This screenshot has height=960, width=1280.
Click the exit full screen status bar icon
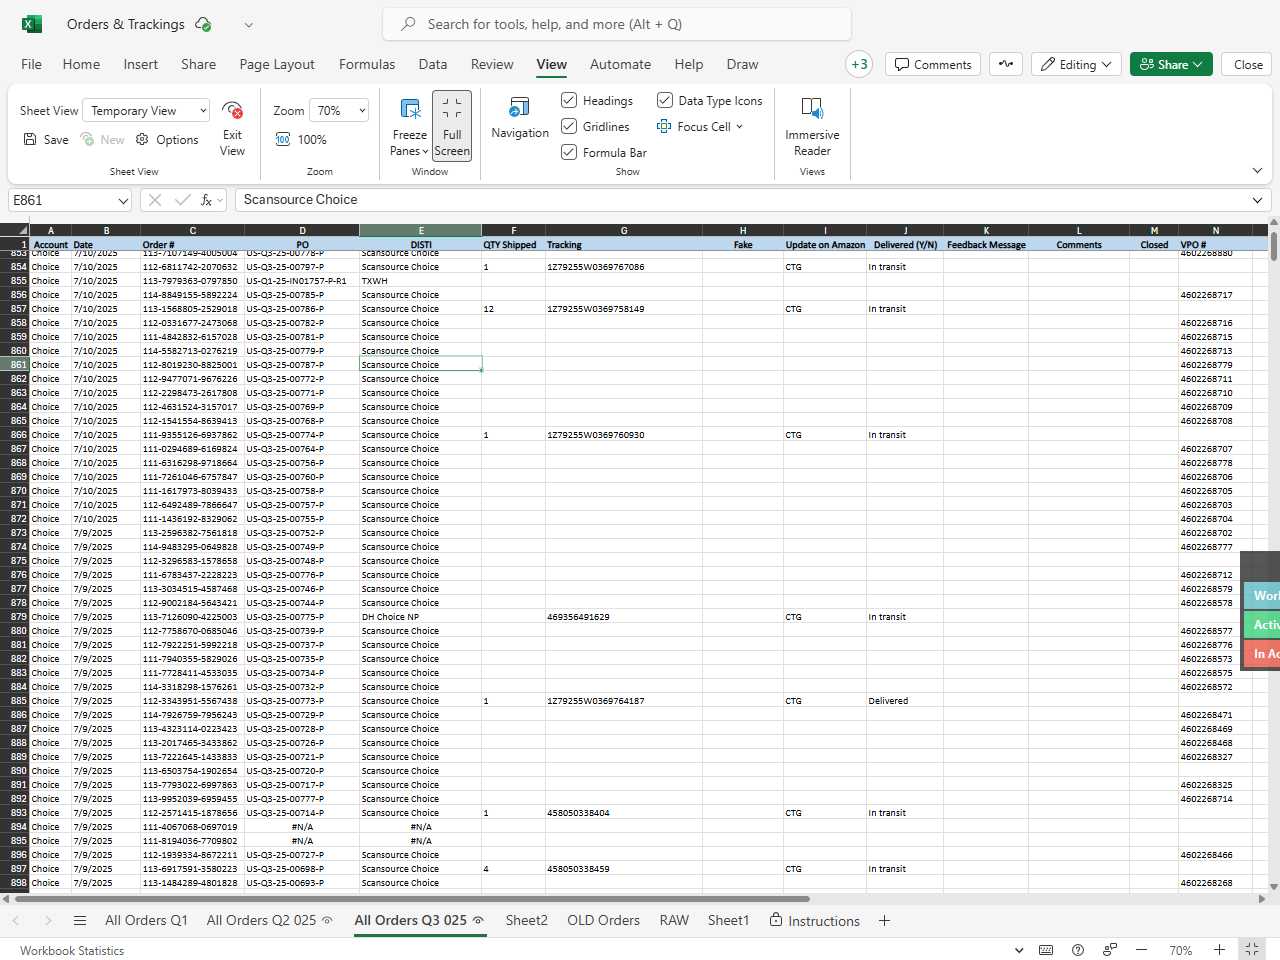pos(1252,950)
